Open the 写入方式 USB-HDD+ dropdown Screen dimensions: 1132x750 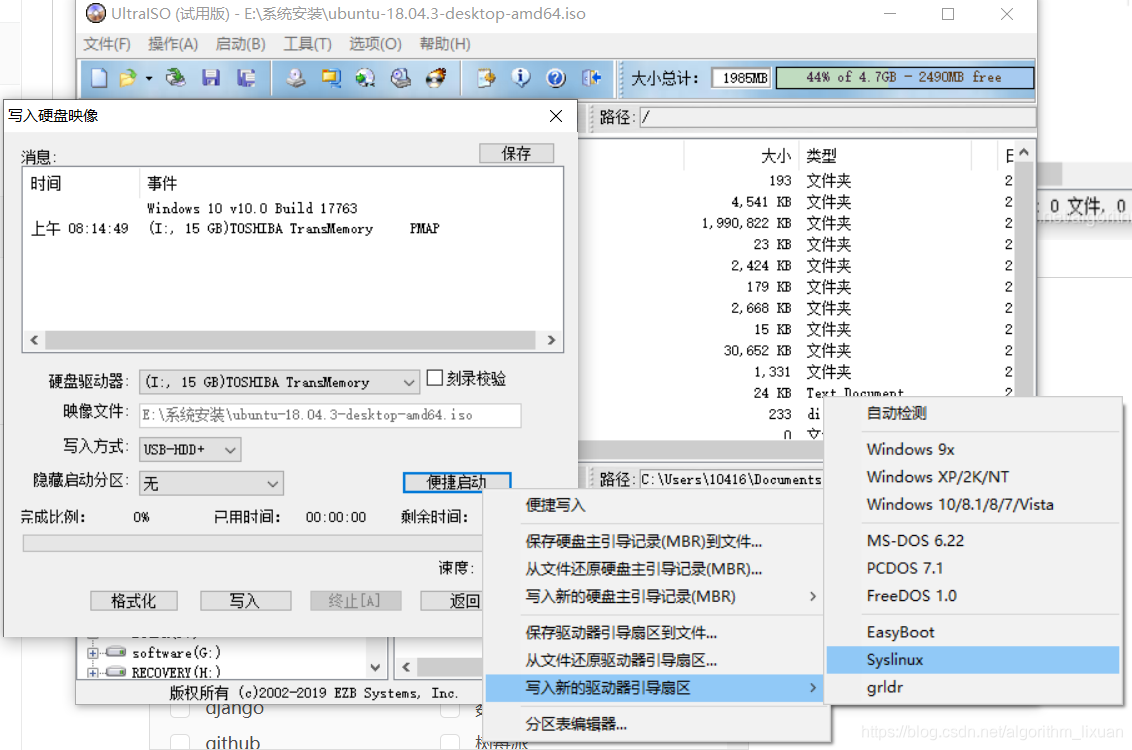[230, 450]
